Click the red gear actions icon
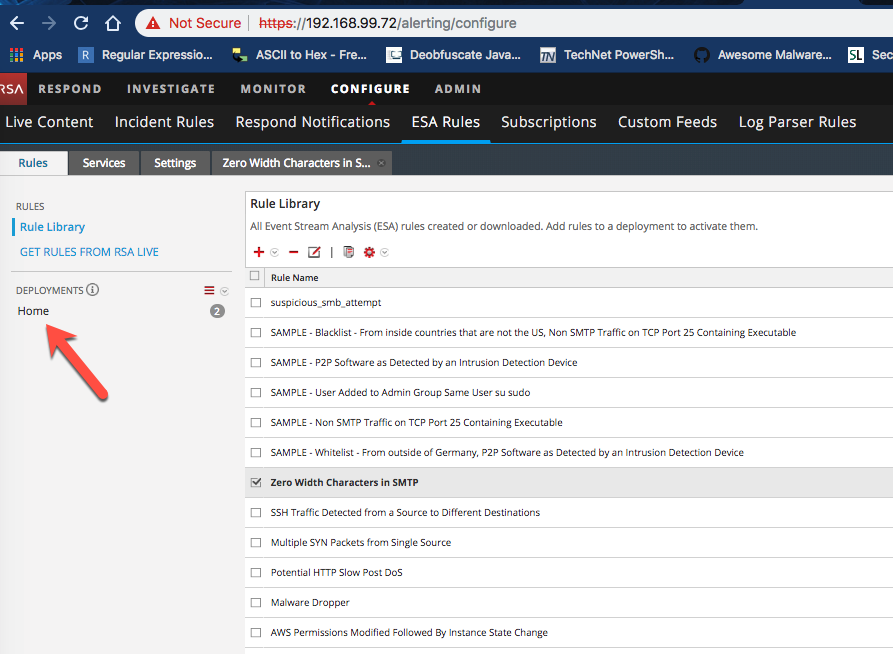 (369, 252)
